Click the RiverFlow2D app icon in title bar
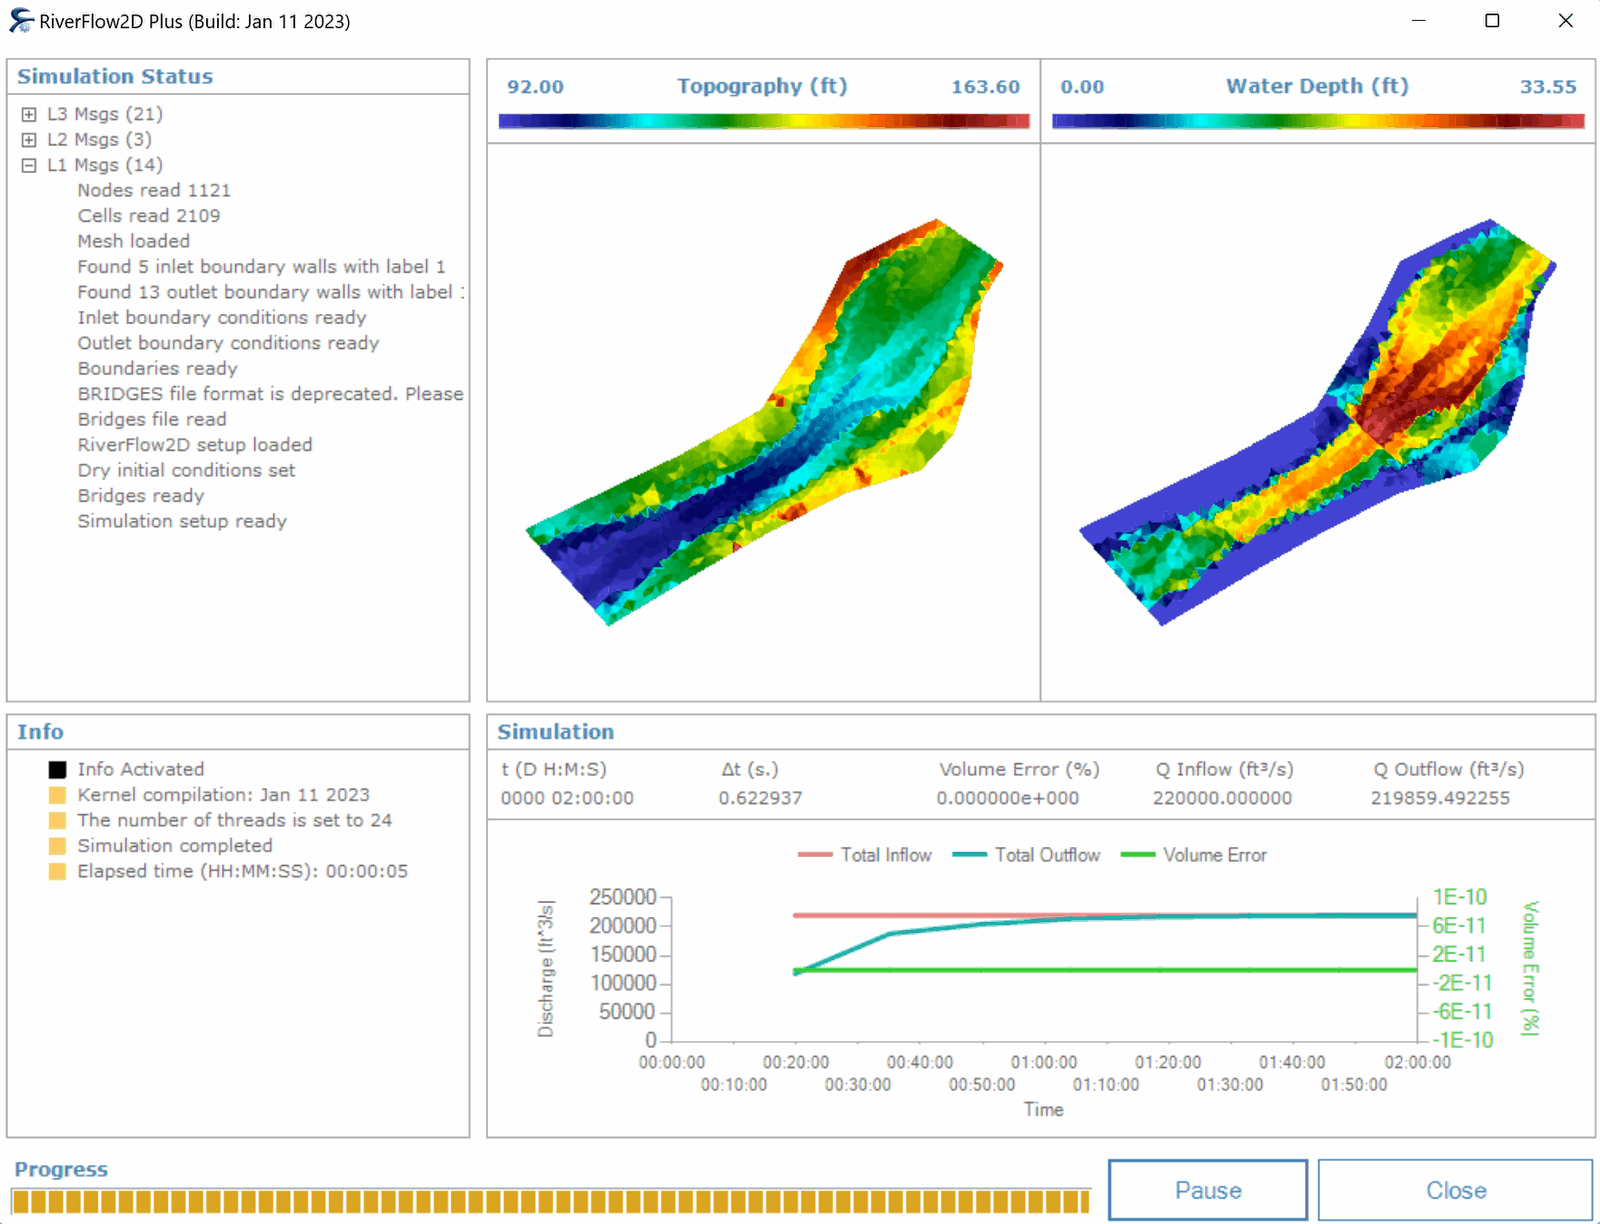 point(21,21)
